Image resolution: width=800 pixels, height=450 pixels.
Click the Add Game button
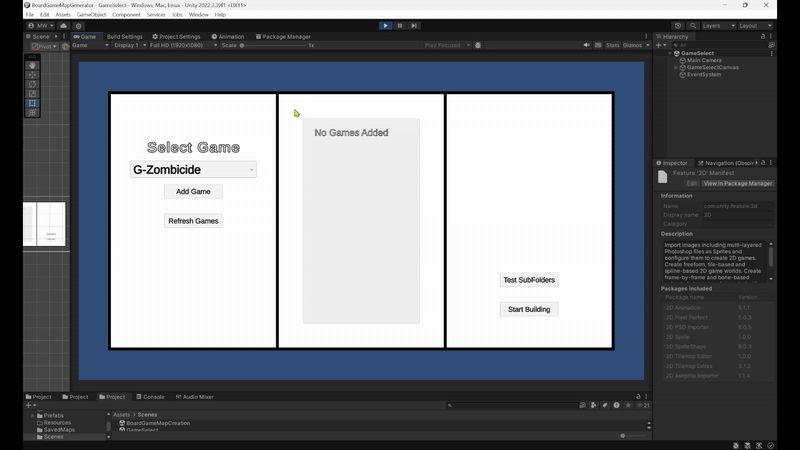tap(193, 191)
